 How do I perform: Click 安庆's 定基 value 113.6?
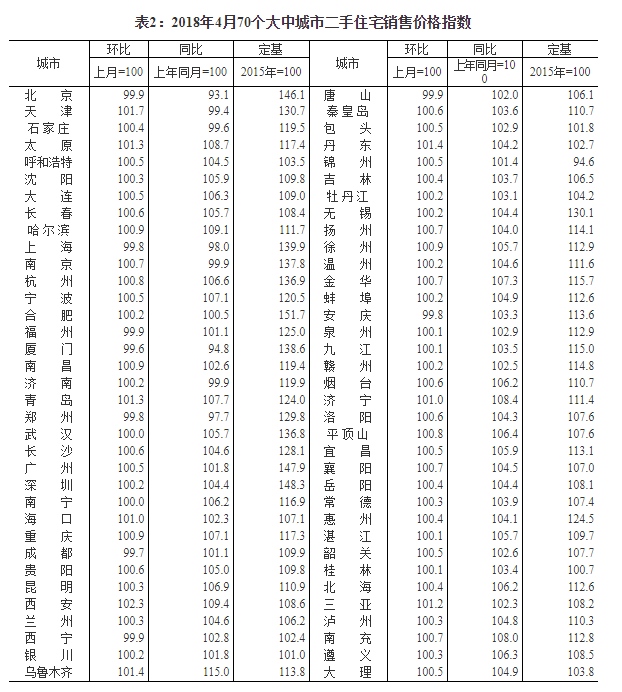click(581, 315)
